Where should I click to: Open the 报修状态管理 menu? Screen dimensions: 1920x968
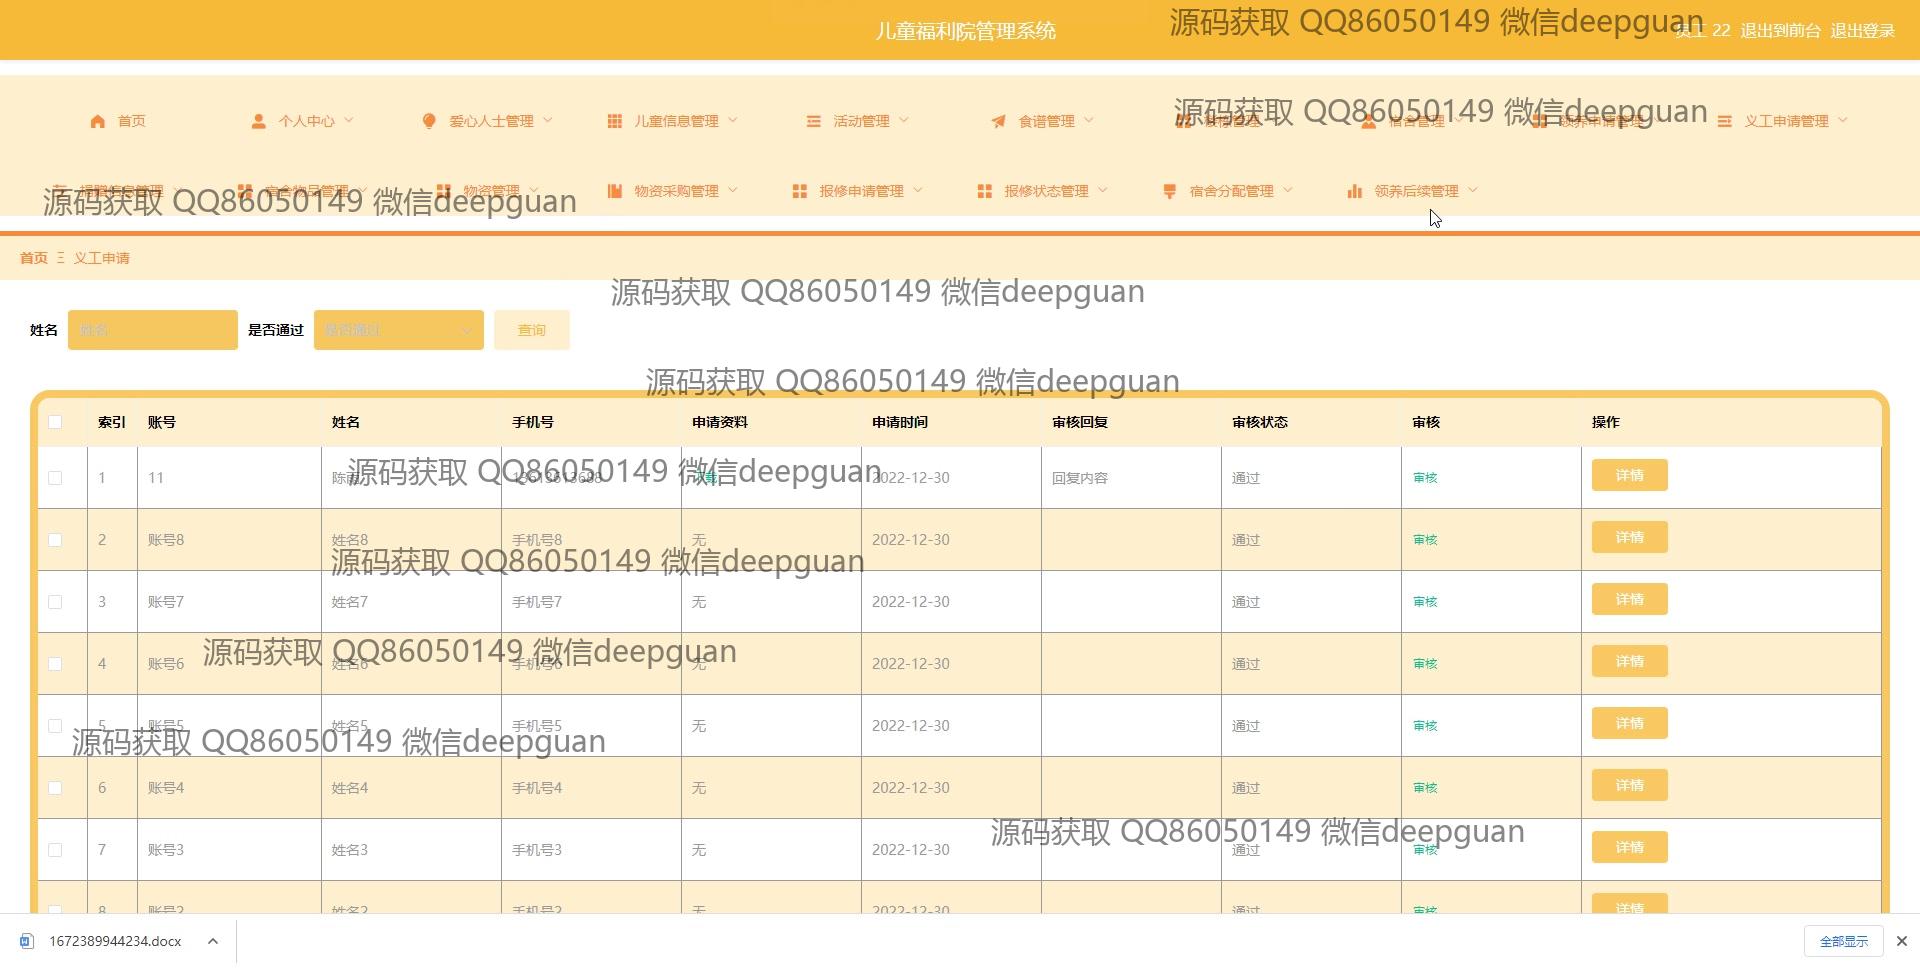pos(1046,191)
